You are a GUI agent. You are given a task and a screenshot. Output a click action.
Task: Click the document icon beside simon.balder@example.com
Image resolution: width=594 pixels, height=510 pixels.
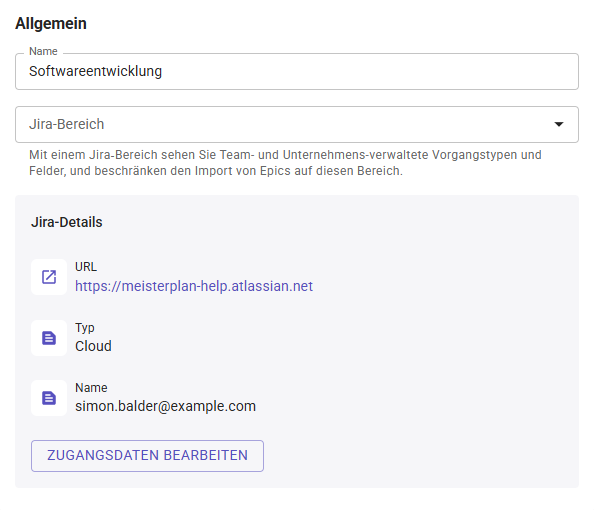(x=49, y=398)
